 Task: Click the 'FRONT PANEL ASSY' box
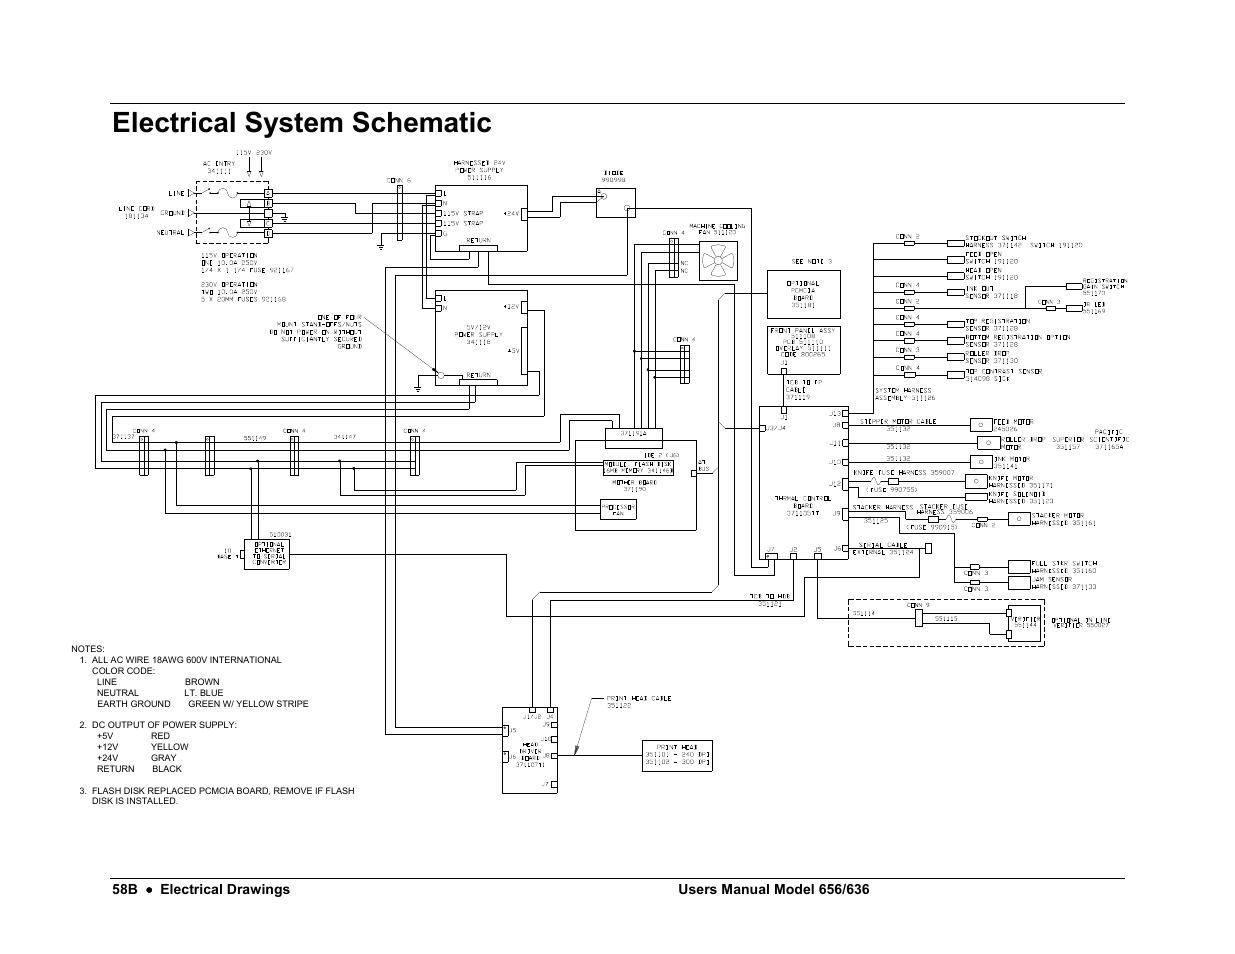click(803, 349)
